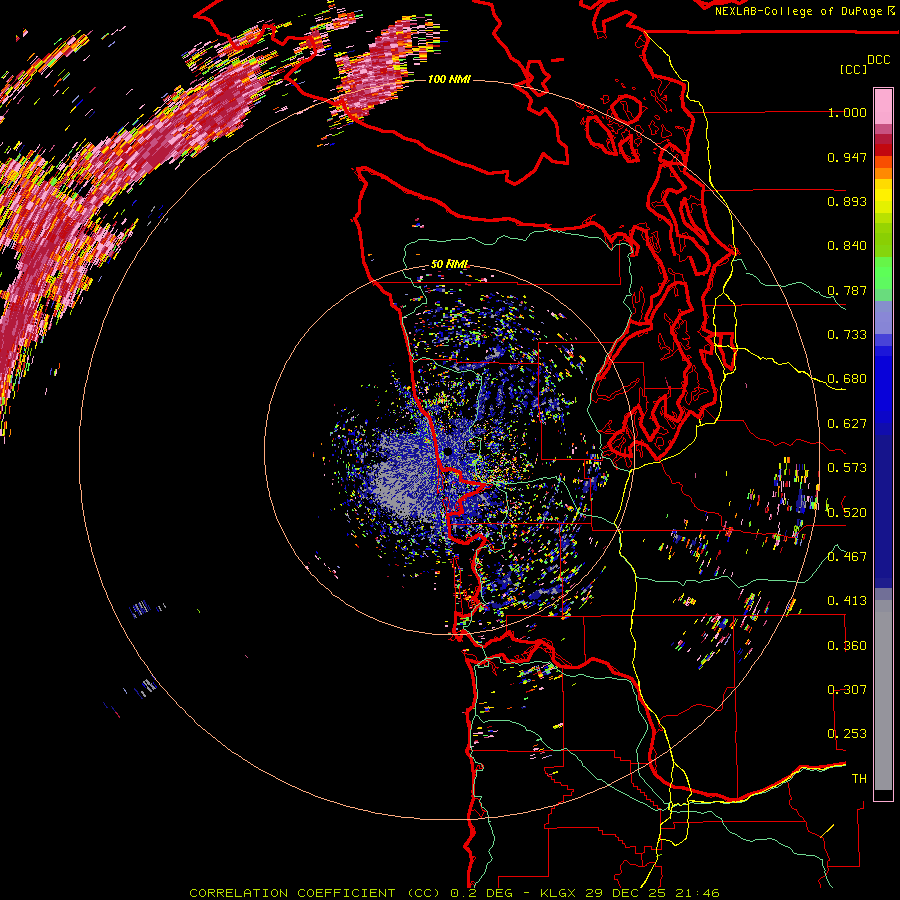
Task: Click the 0.733 scale value
Action: pos(847,335)
